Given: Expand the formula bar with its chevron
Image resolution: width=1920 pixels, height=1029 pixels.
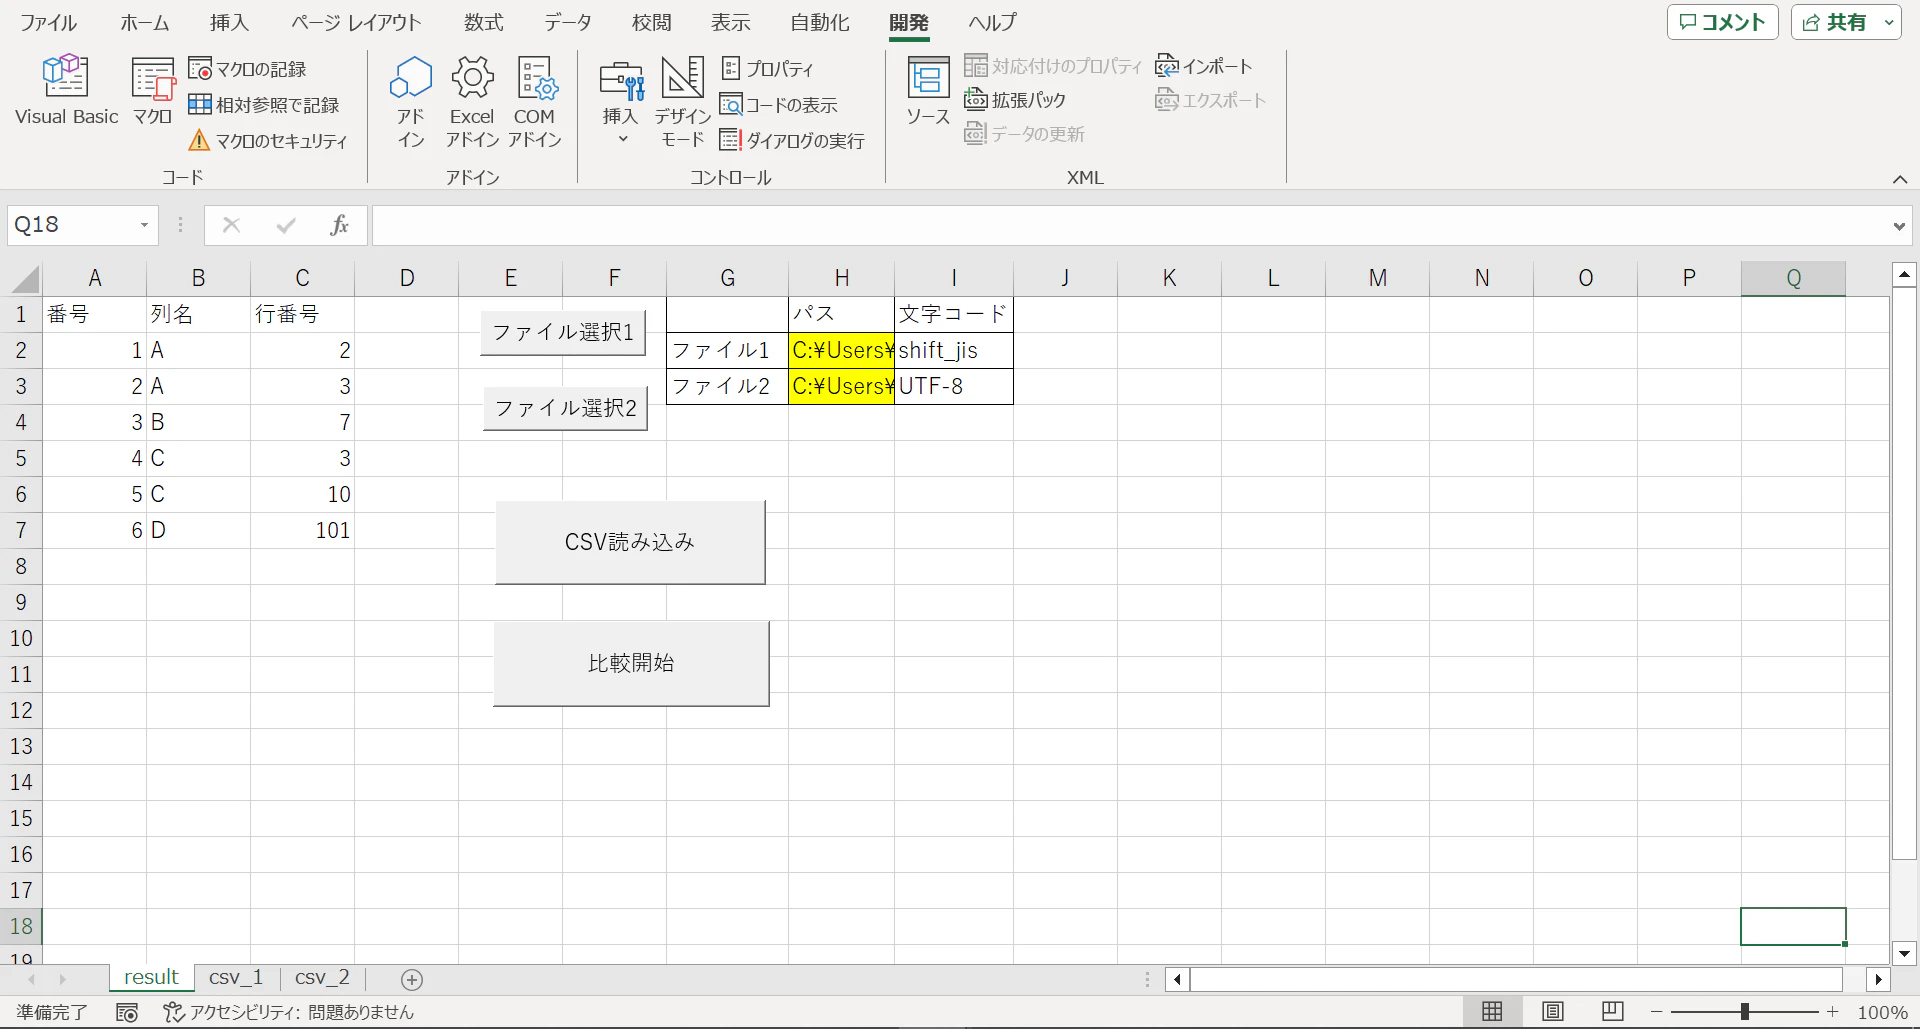Looking at the screenshot, I should pyautogui.click(x=1898, y=225).
